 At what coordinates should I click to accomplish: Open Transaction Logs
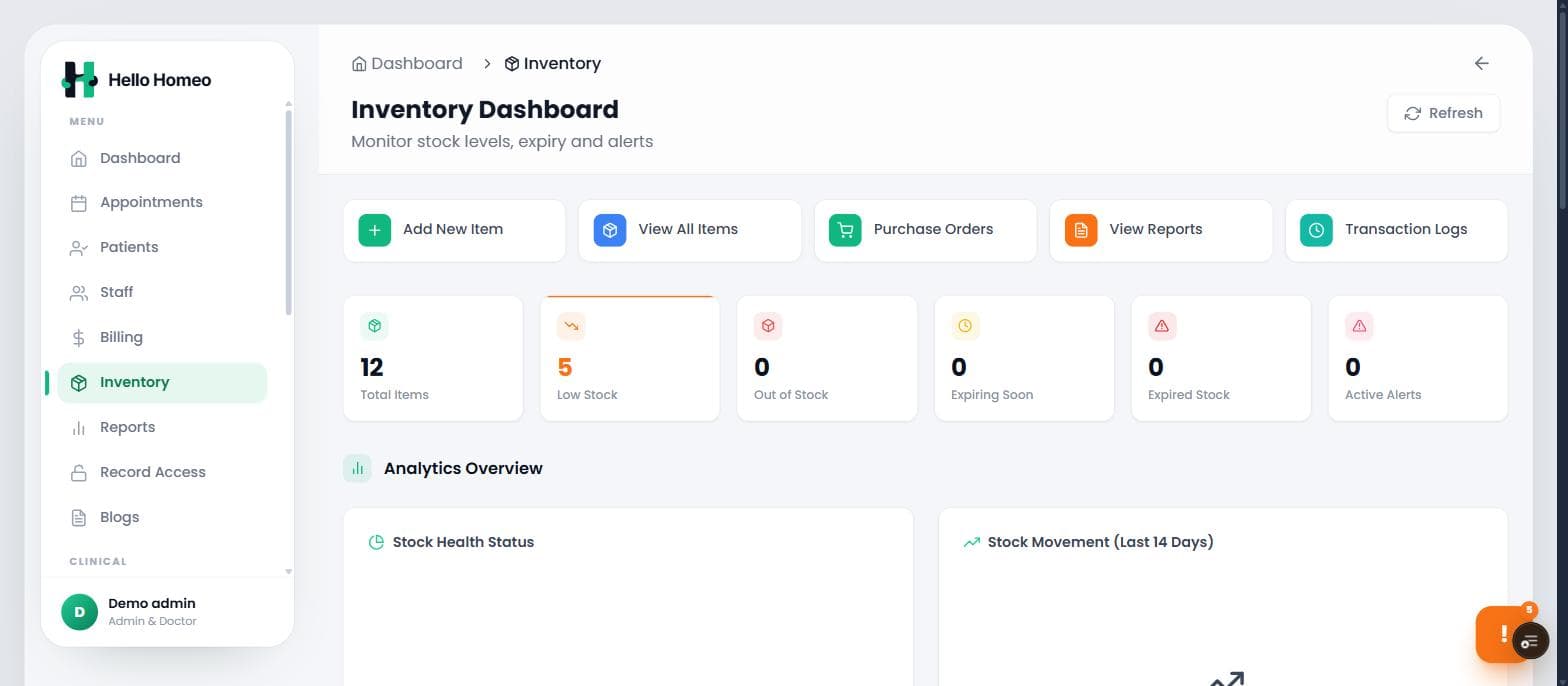[x=1396, y=230]
